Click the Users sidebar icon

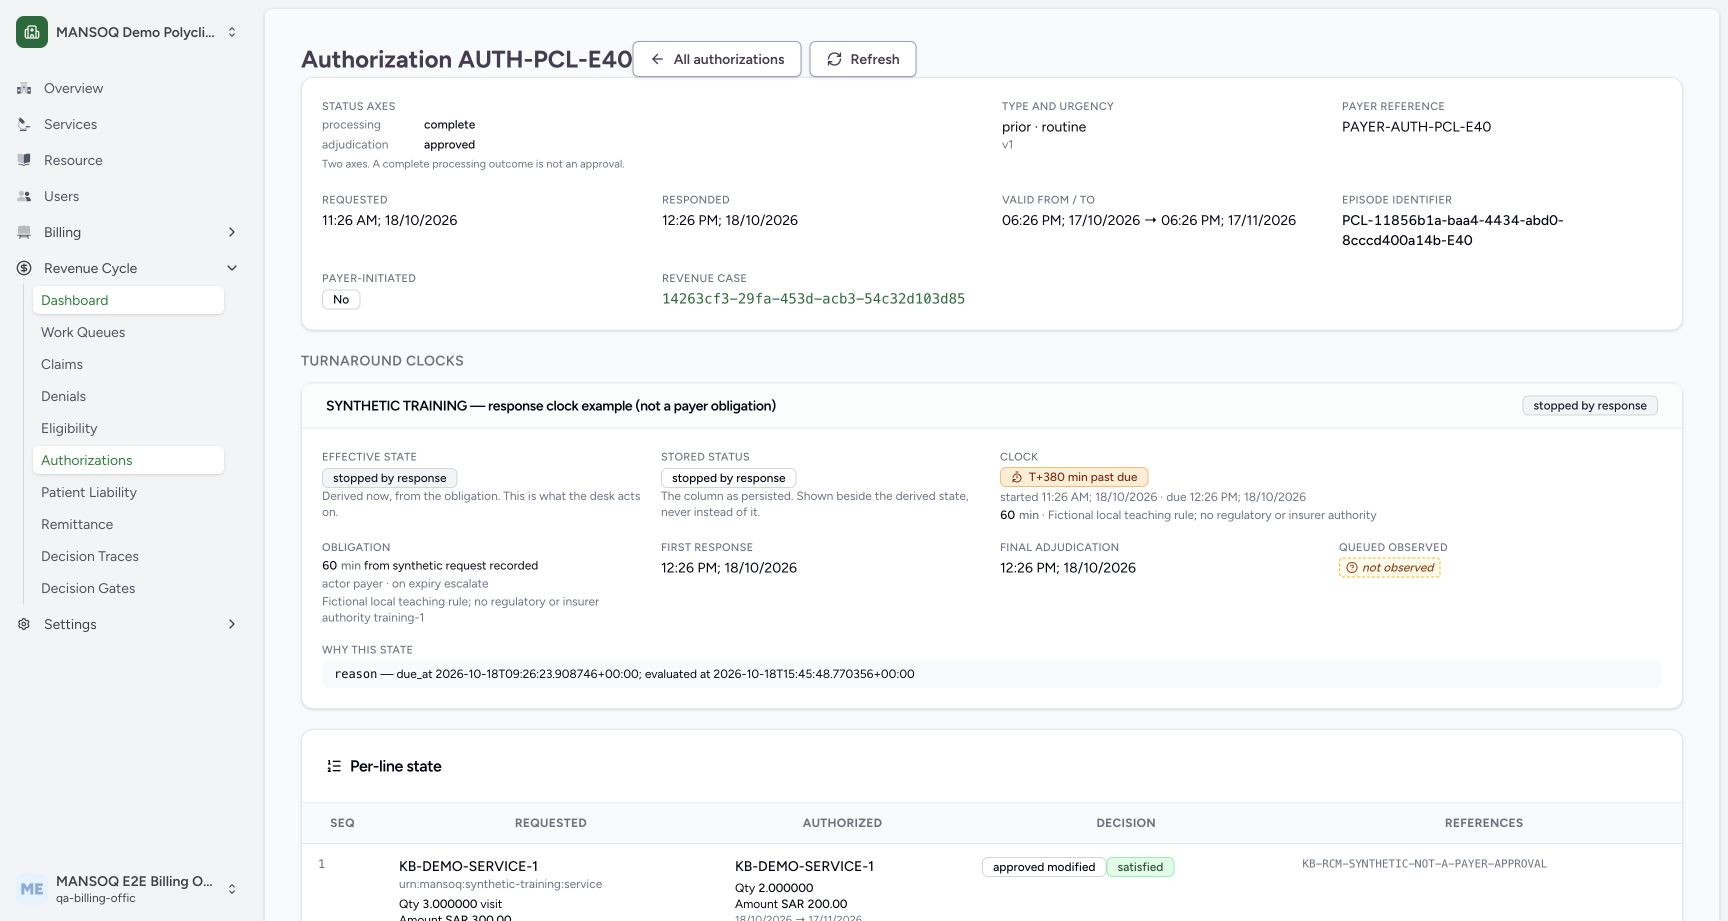[24, 197]
